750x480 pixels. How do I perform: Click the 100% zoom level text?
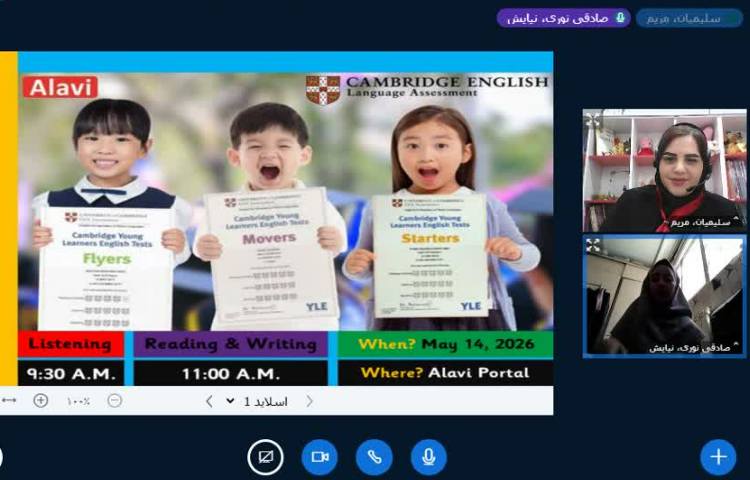click(x=78, y=402)
